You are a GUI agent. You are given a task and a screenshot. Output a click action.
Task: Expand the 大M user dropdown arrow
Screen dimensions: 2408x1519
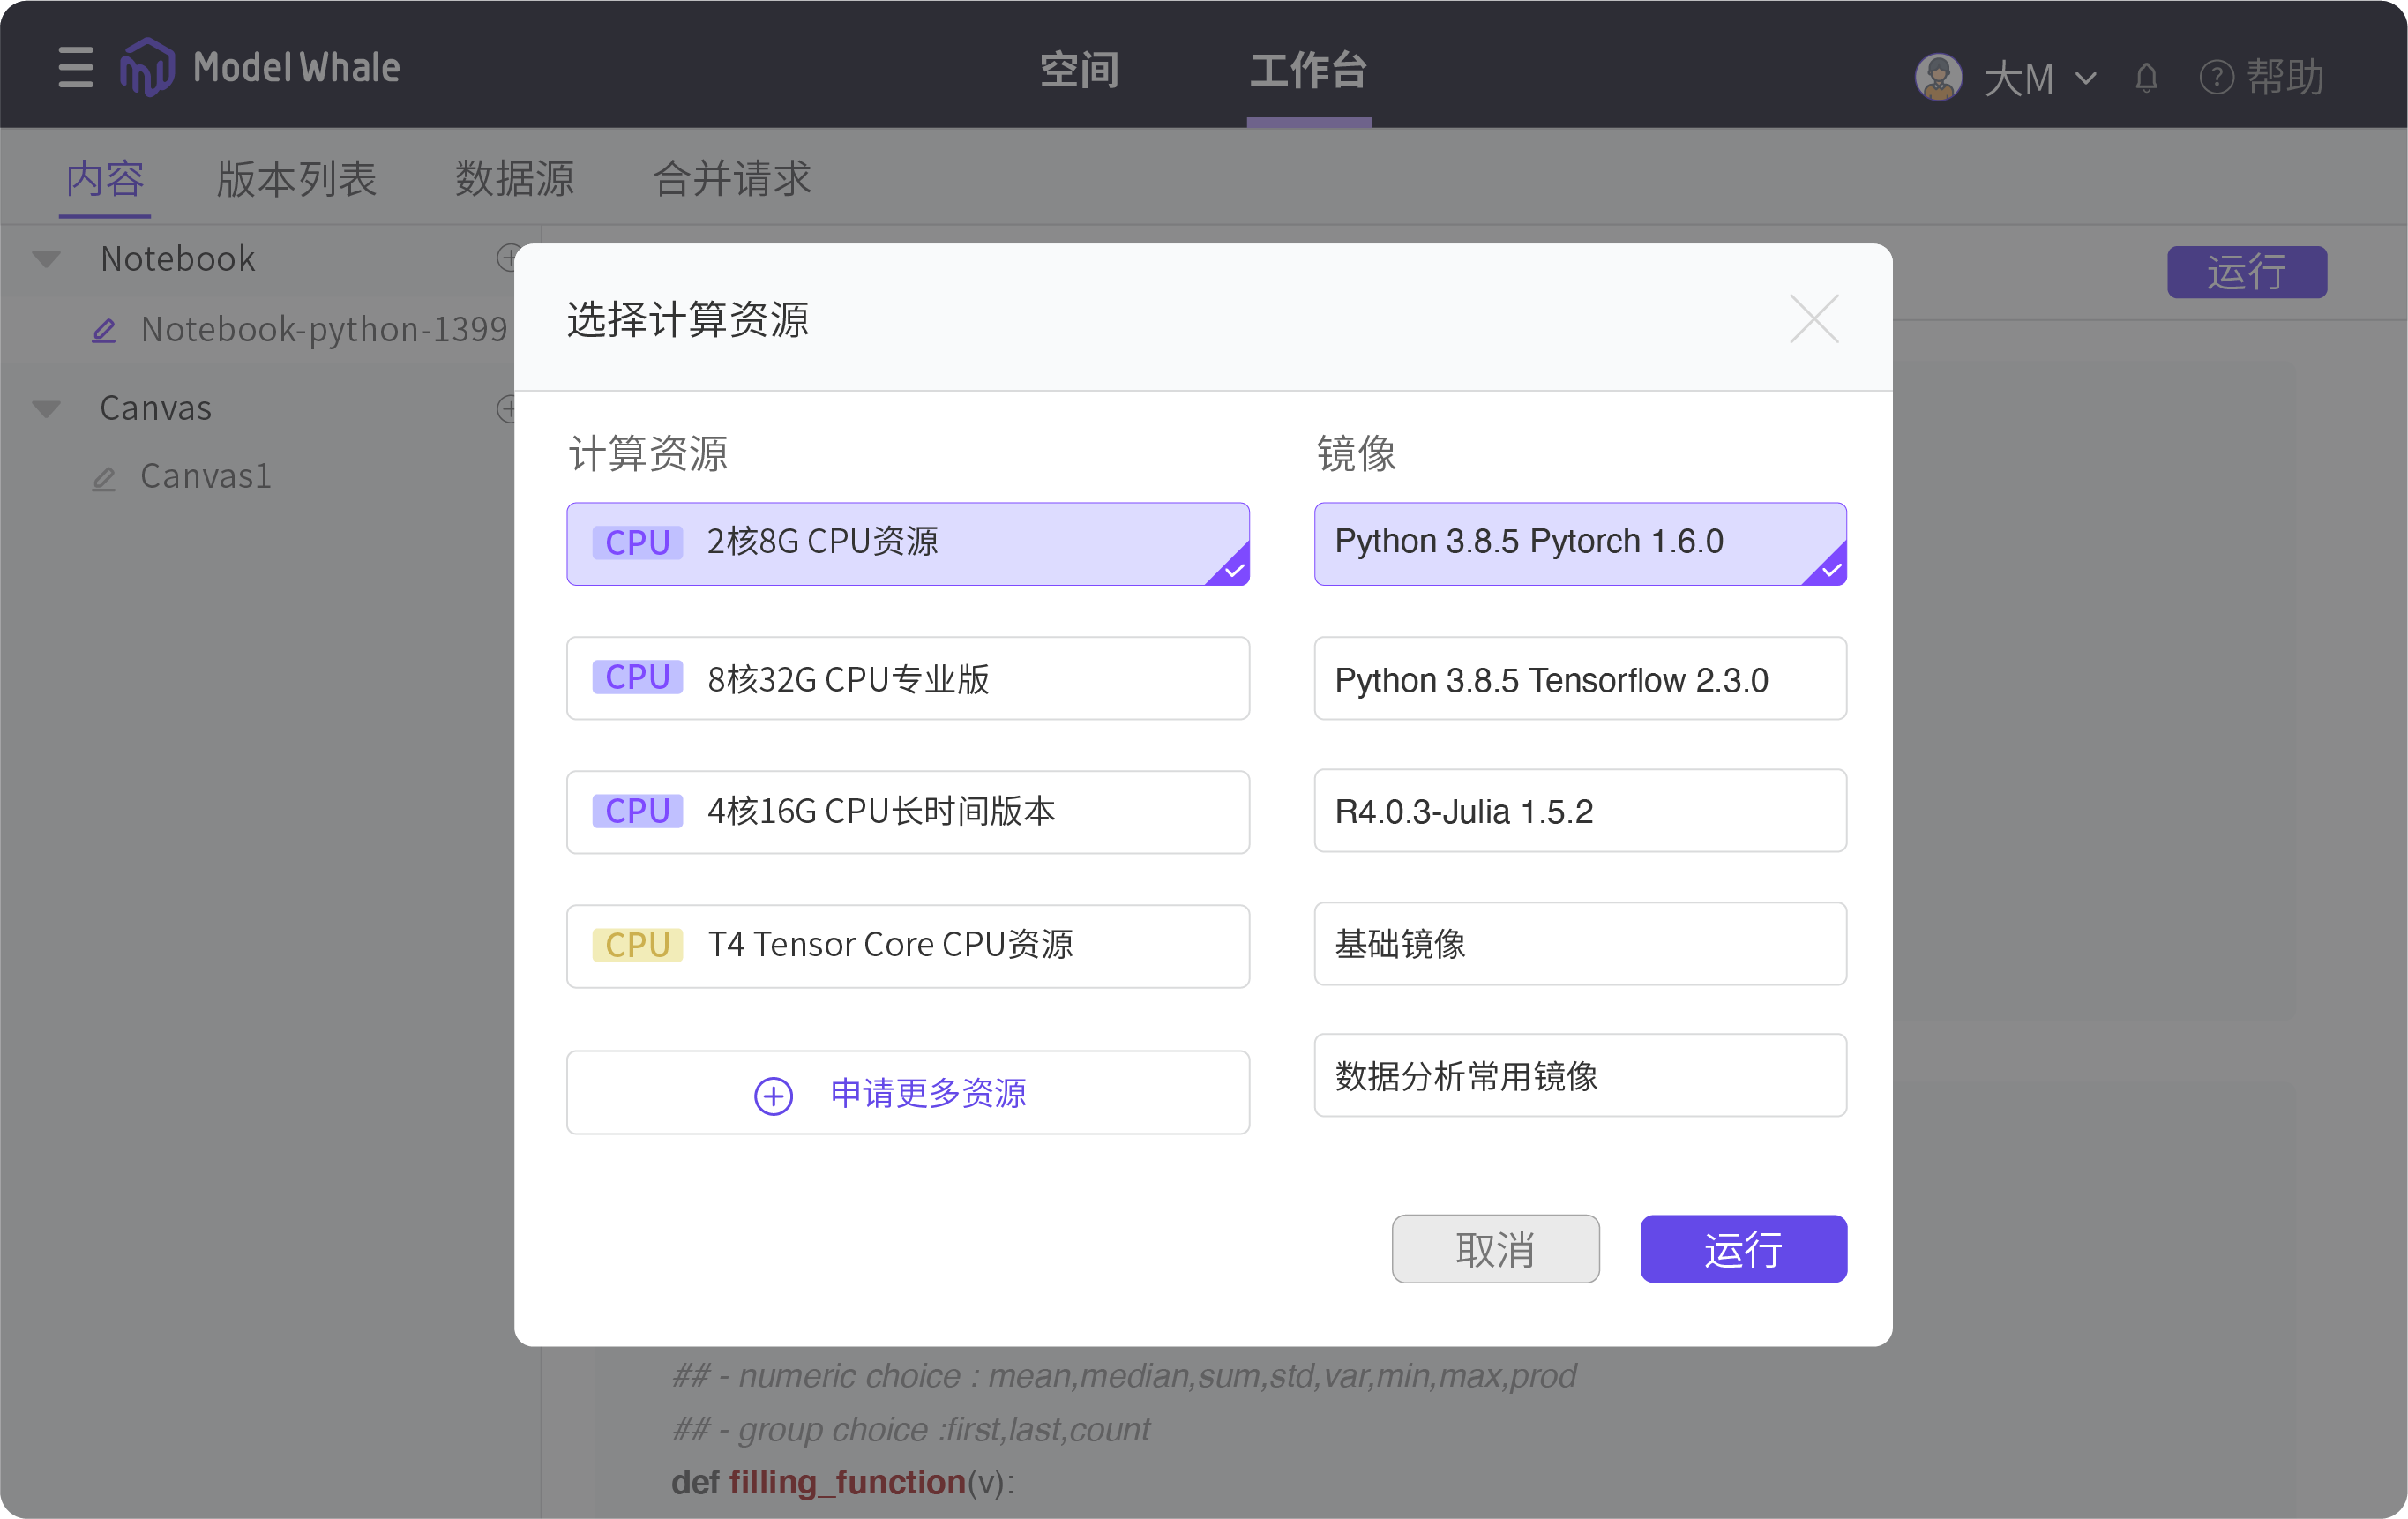pyautogui.click(x=2086, y=78)
